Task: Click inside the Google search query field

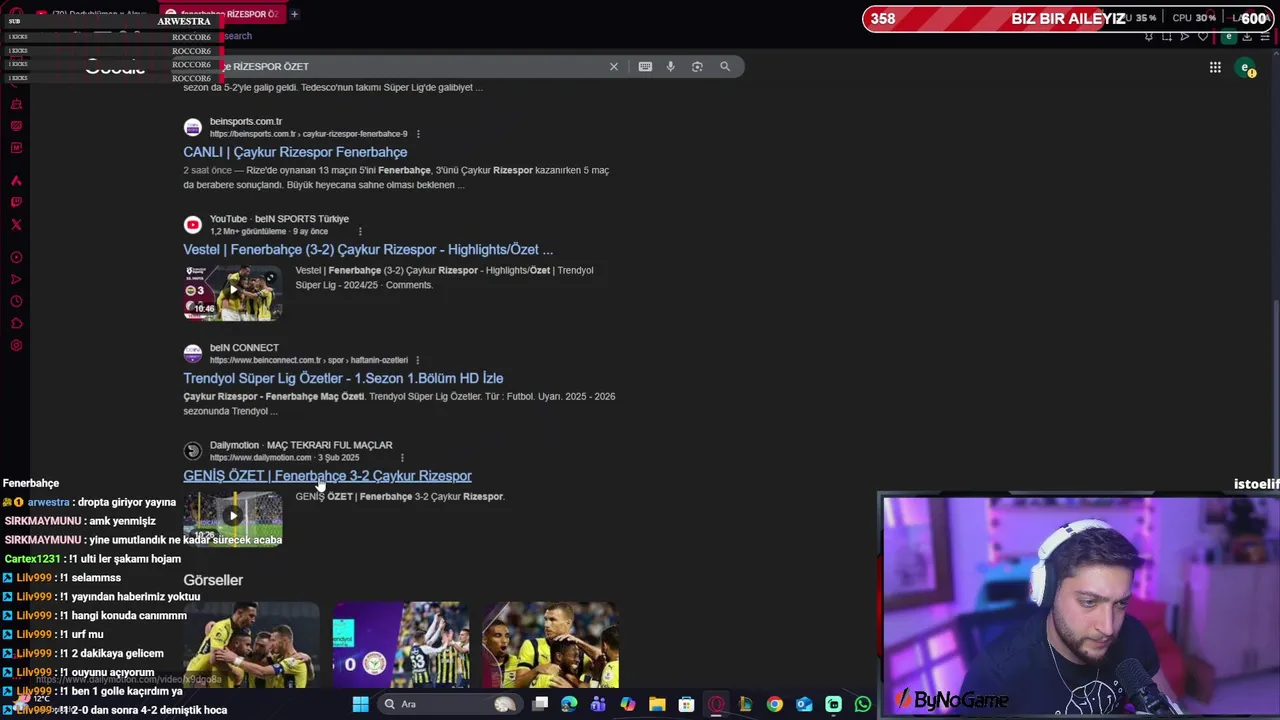Action: 415,66
